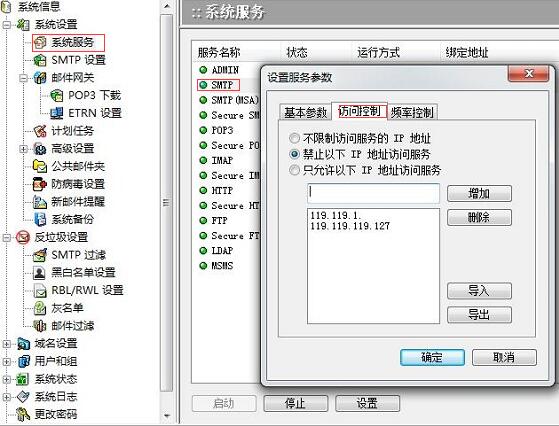
Task: Collapse the 系统设置 tree node
Action: coord(6,25)
